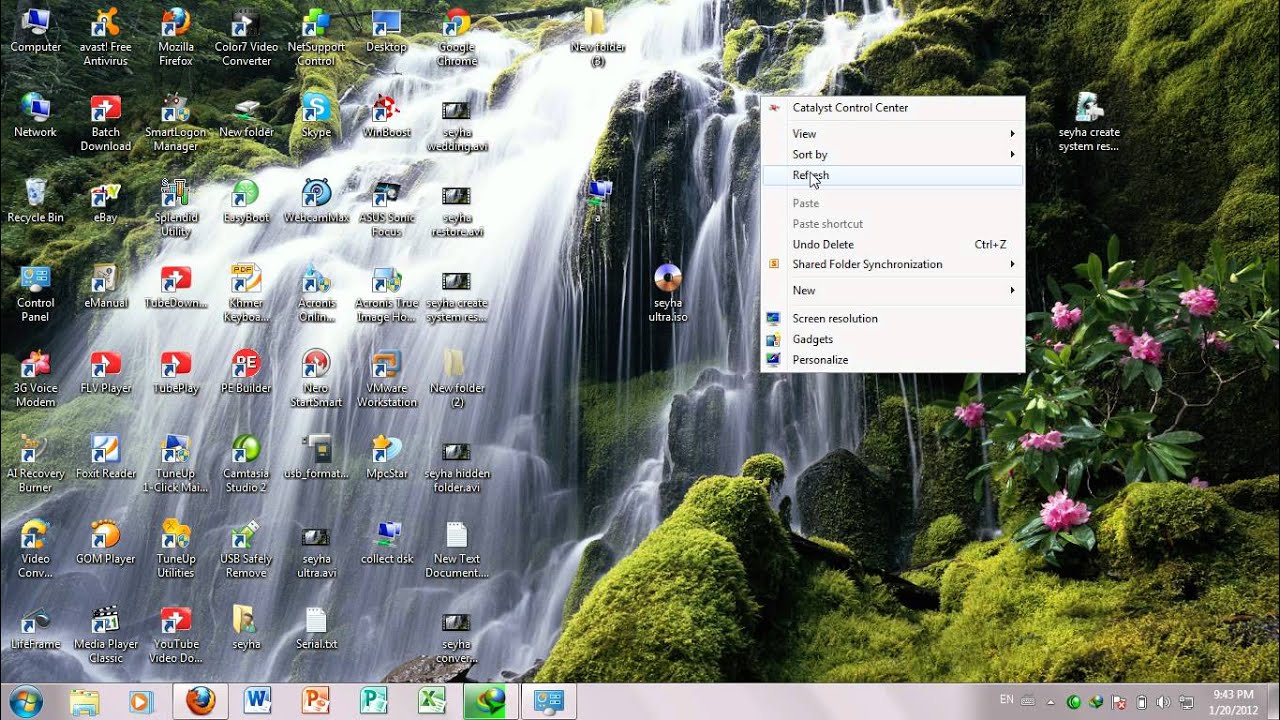The image size is (1280, 720).
Task: Select the Khmer Keyboard PDF icon
Action: tap(246, 293)
